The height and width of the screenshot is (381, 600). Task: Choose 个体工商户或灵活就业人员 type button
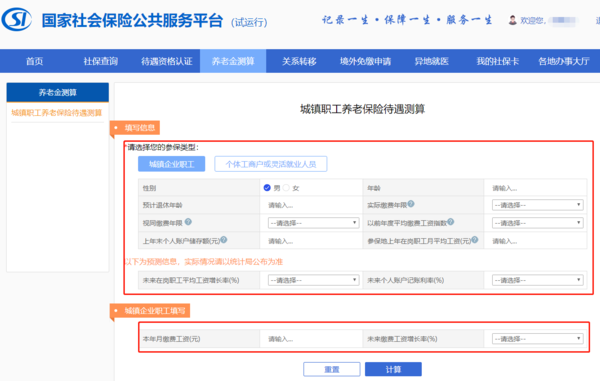[271, 164]
